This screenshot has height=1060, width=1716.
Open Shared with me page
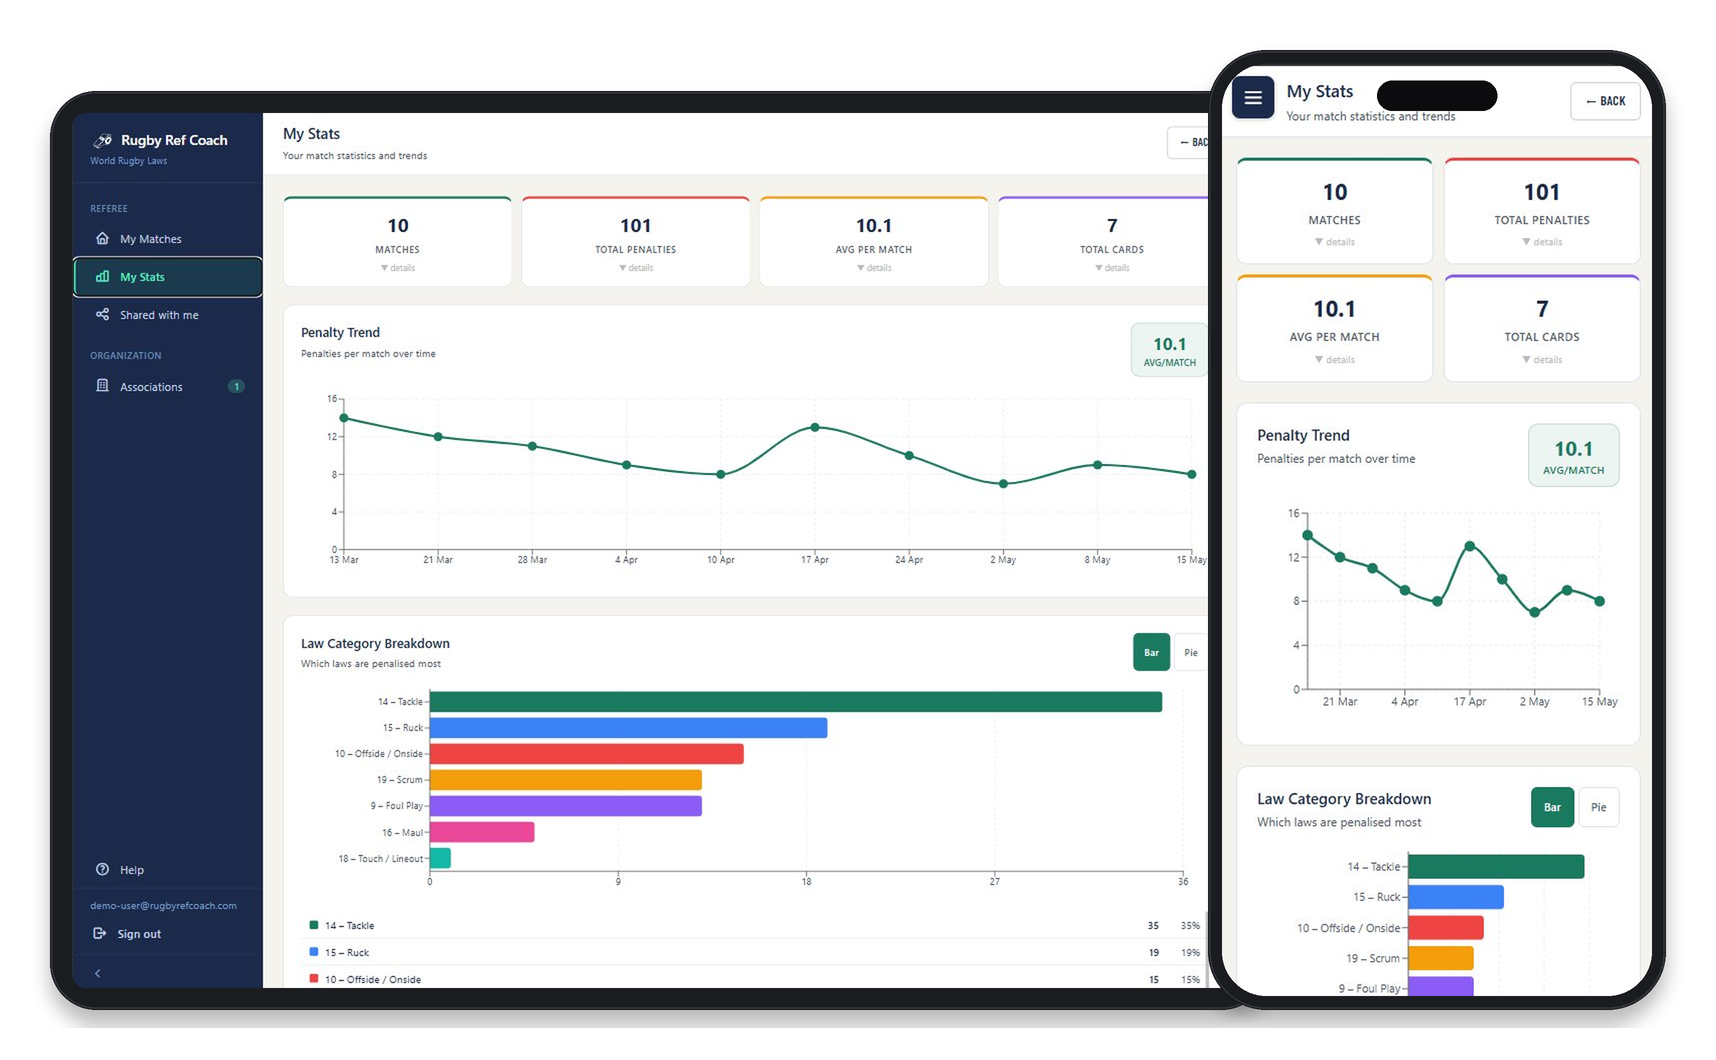(167, 315)
